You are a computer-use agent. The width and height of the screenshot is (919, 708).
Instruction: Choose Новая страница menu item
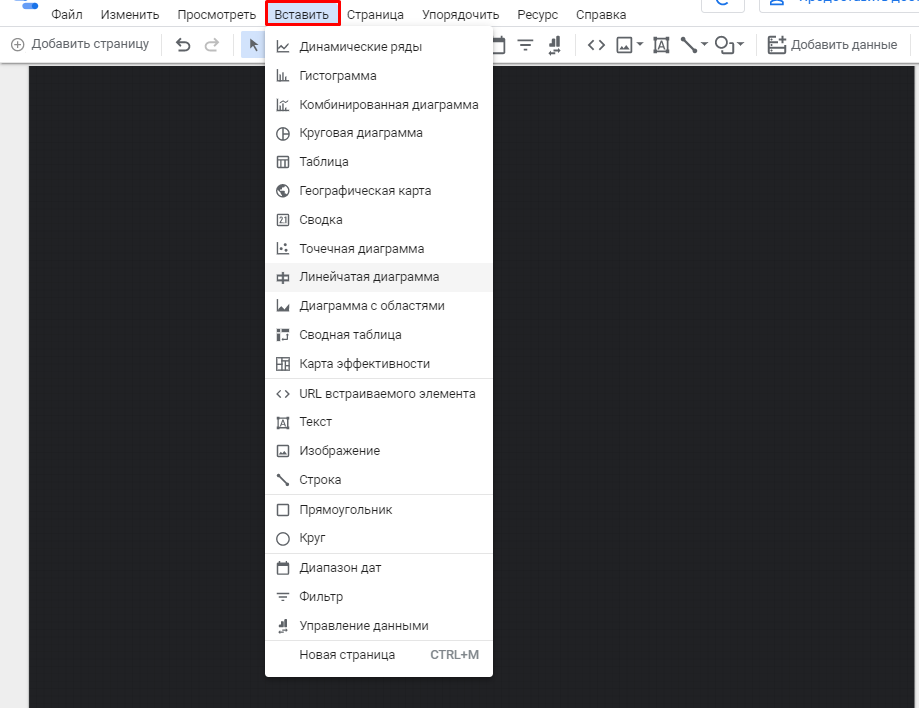[347, 655]
